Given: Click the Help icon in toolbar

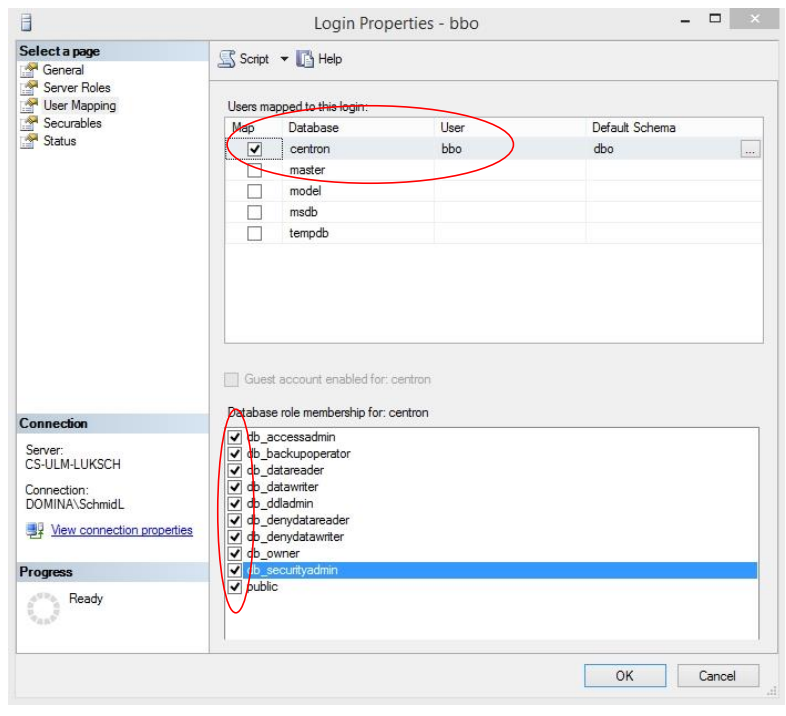Looking at the screenshot, I should coord(306,59).
